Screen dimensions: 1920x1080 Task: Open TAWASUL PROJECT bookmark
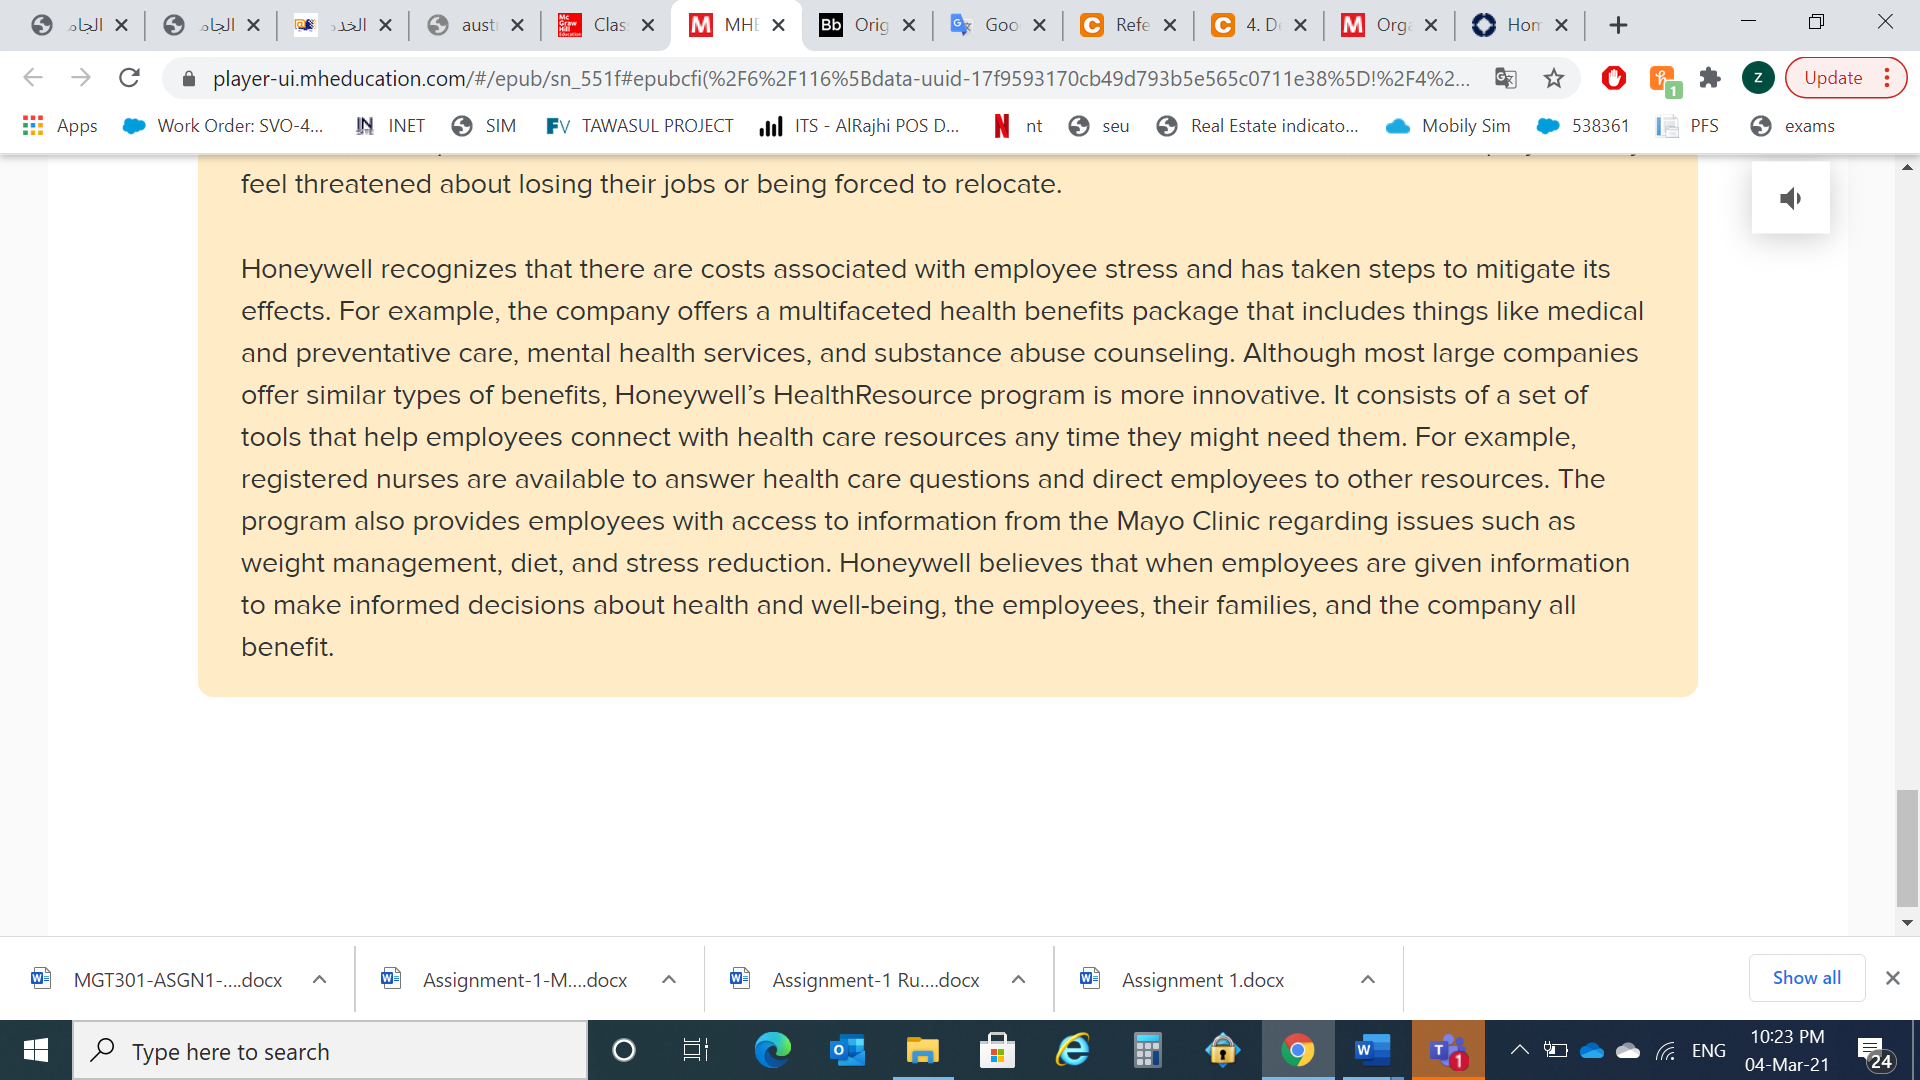click(x=640, y=126)
